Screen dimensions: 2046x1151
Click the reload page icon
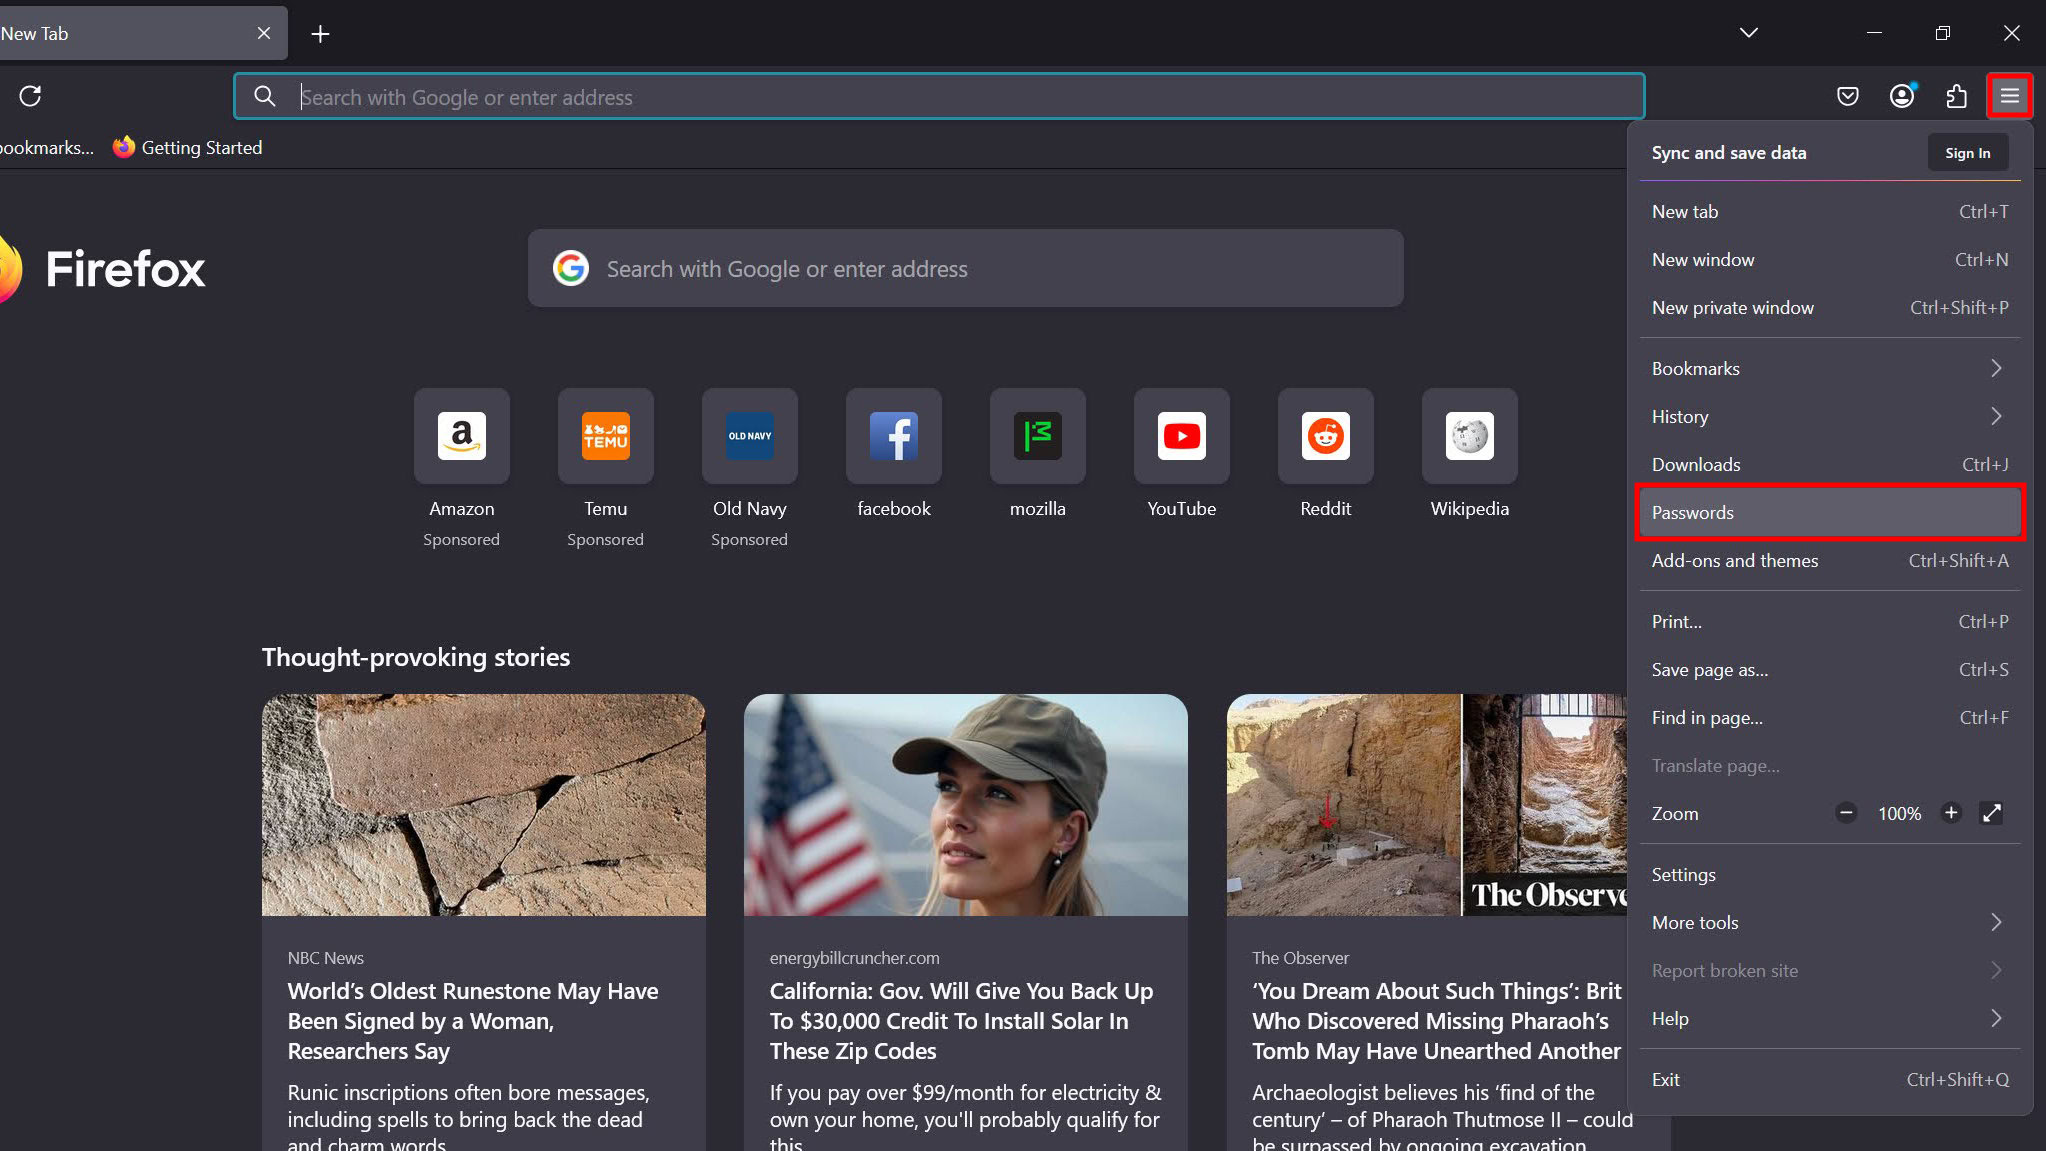click(x=30, y=96)
